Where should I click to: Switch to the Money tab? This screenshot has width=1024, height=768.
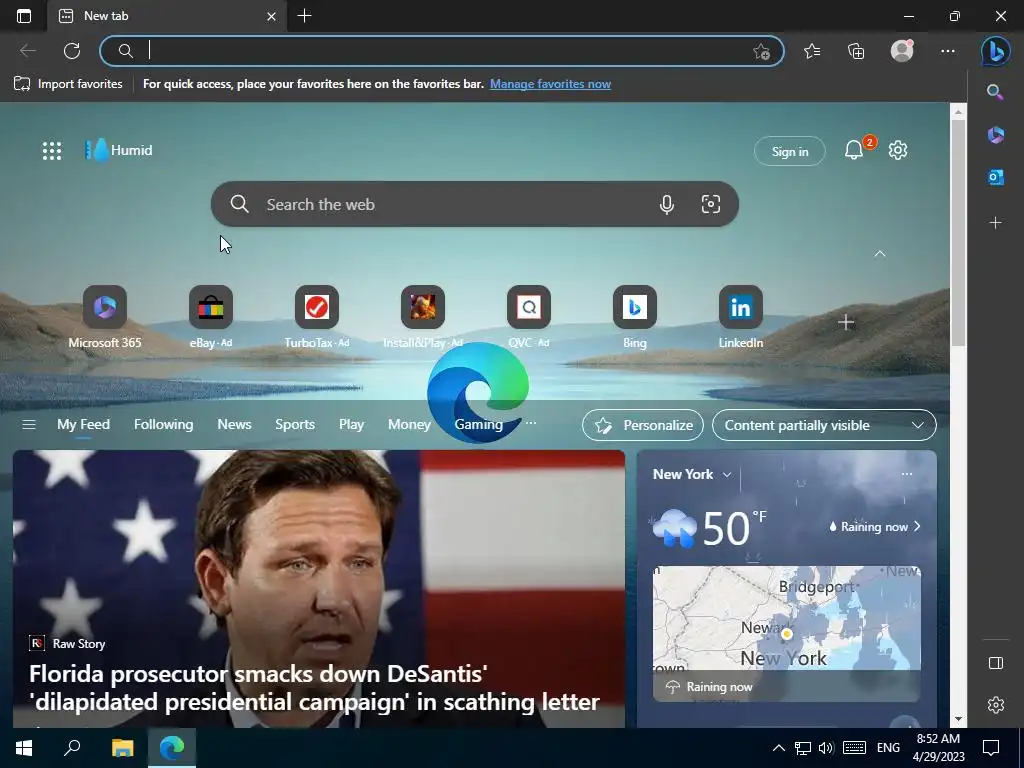click(409, 424)
